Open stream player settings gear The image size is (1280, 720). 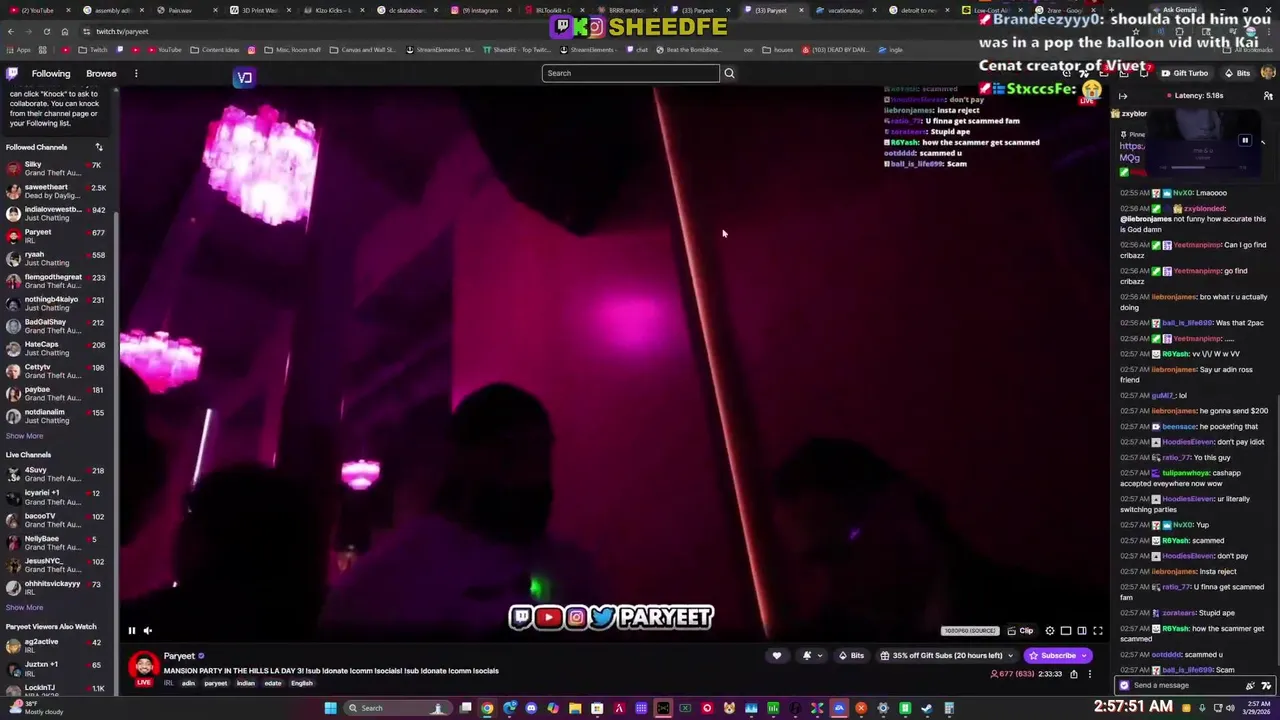point(1049,631)
